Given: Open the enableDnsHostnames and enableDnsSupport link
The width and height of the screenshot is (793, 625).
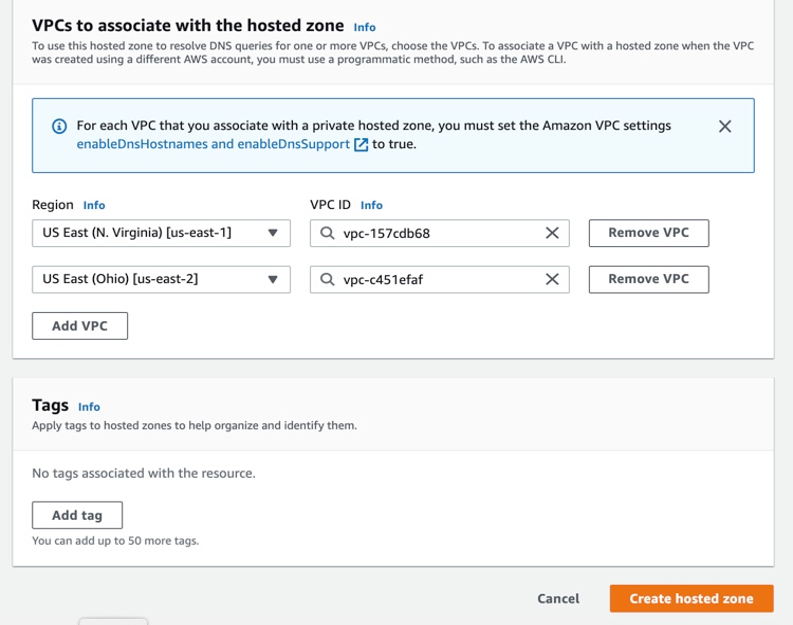Looking at the screenshot, I should click(213, 144).
